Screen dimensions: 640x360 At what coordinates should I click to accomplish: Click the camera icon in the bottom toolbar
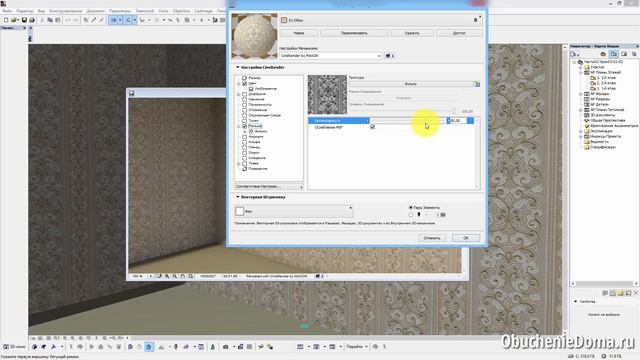pyautogui.click(x=225, y=347)
